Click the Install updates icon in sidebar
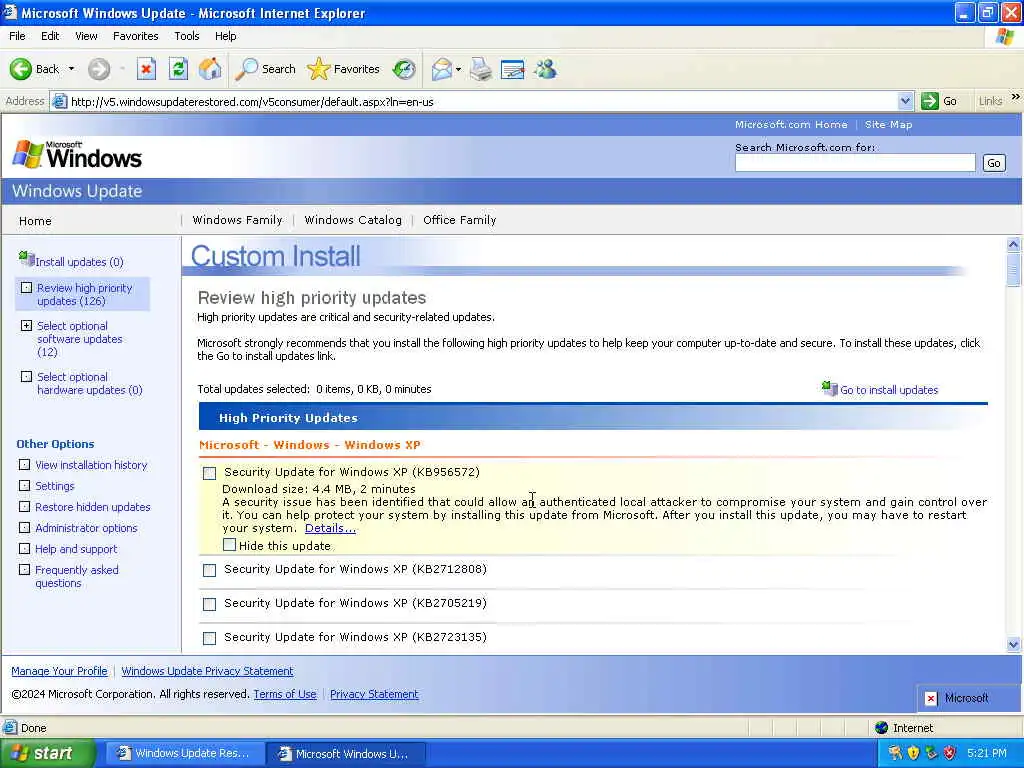 (x=26, y=259)
